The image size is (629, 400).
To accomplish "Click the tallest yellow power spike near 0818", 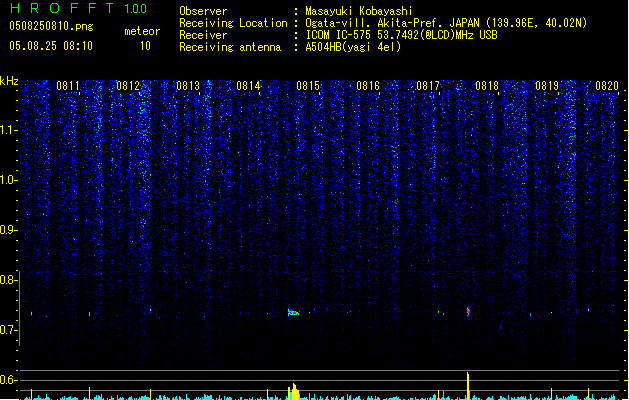I will 468,386.
